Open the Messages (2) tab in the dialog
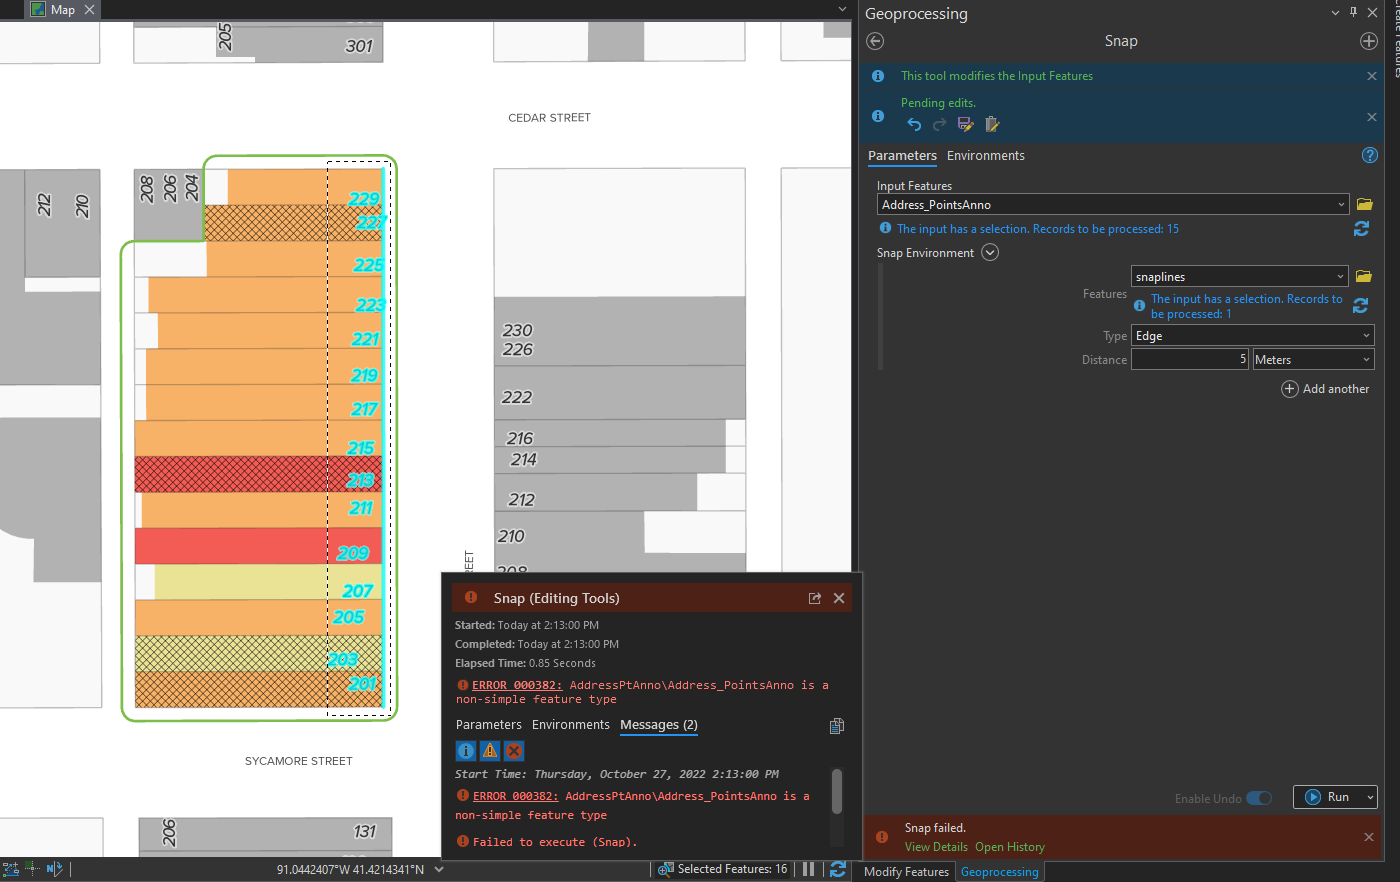Screen dimensions: 1400x882 (x=658, y=725)
